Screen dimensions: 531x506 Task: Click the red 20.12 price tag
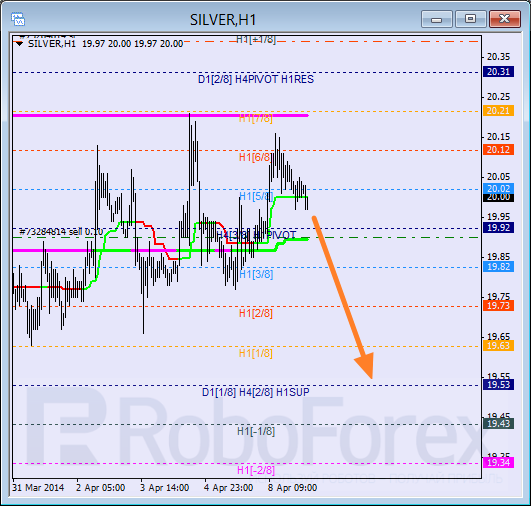[498, 150]
